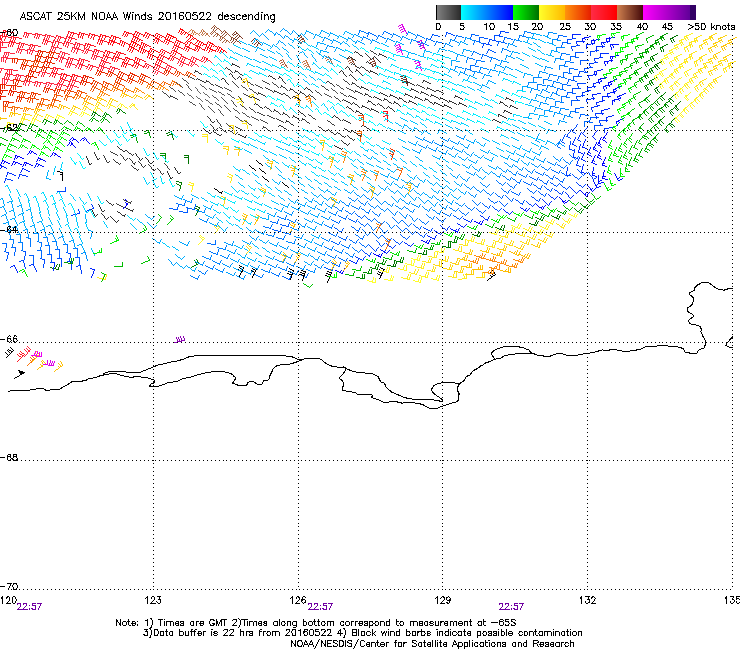This screenshot has width=740, height=650.
Task: Click the '>50 knots' legend label
Action: click(711, 27)
